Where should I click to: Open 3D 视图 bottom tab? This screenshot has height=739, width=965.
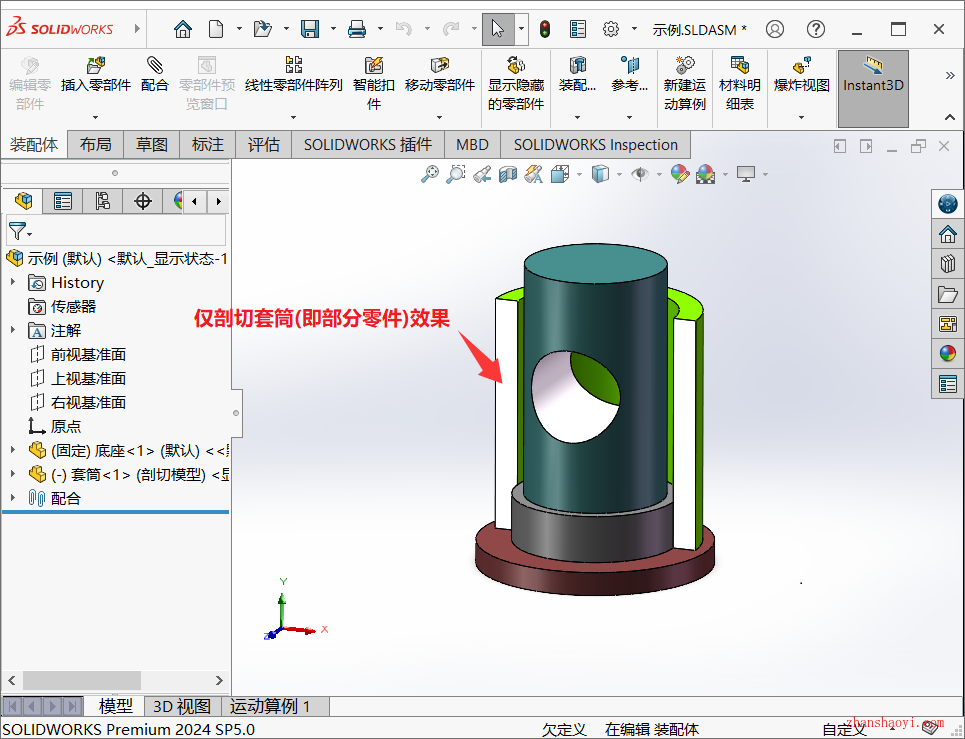pyautogui.click(x=182, y=706)
